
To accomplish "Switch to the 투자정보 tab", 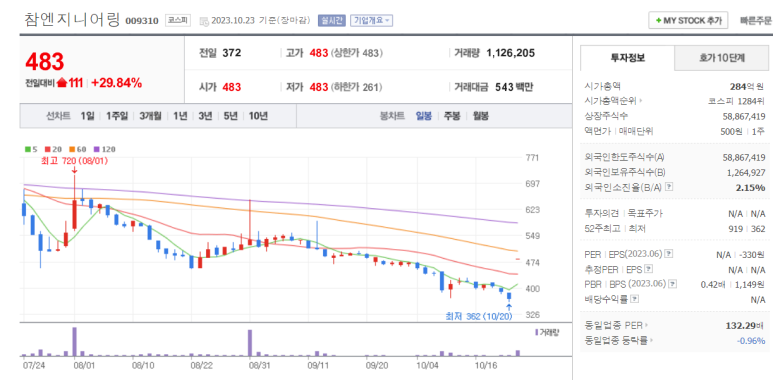I will coord(627,58).
